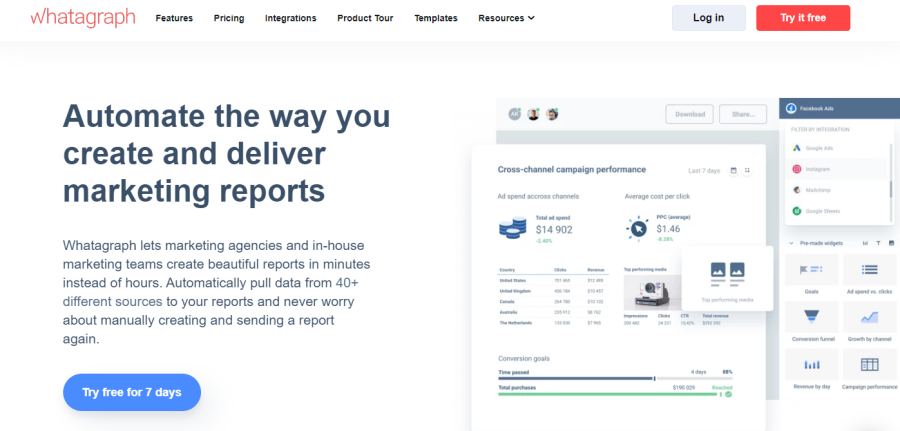Click the calendar icon beside Last 7 days
Viewport: 900px width, 431px height.
(733, 170)
